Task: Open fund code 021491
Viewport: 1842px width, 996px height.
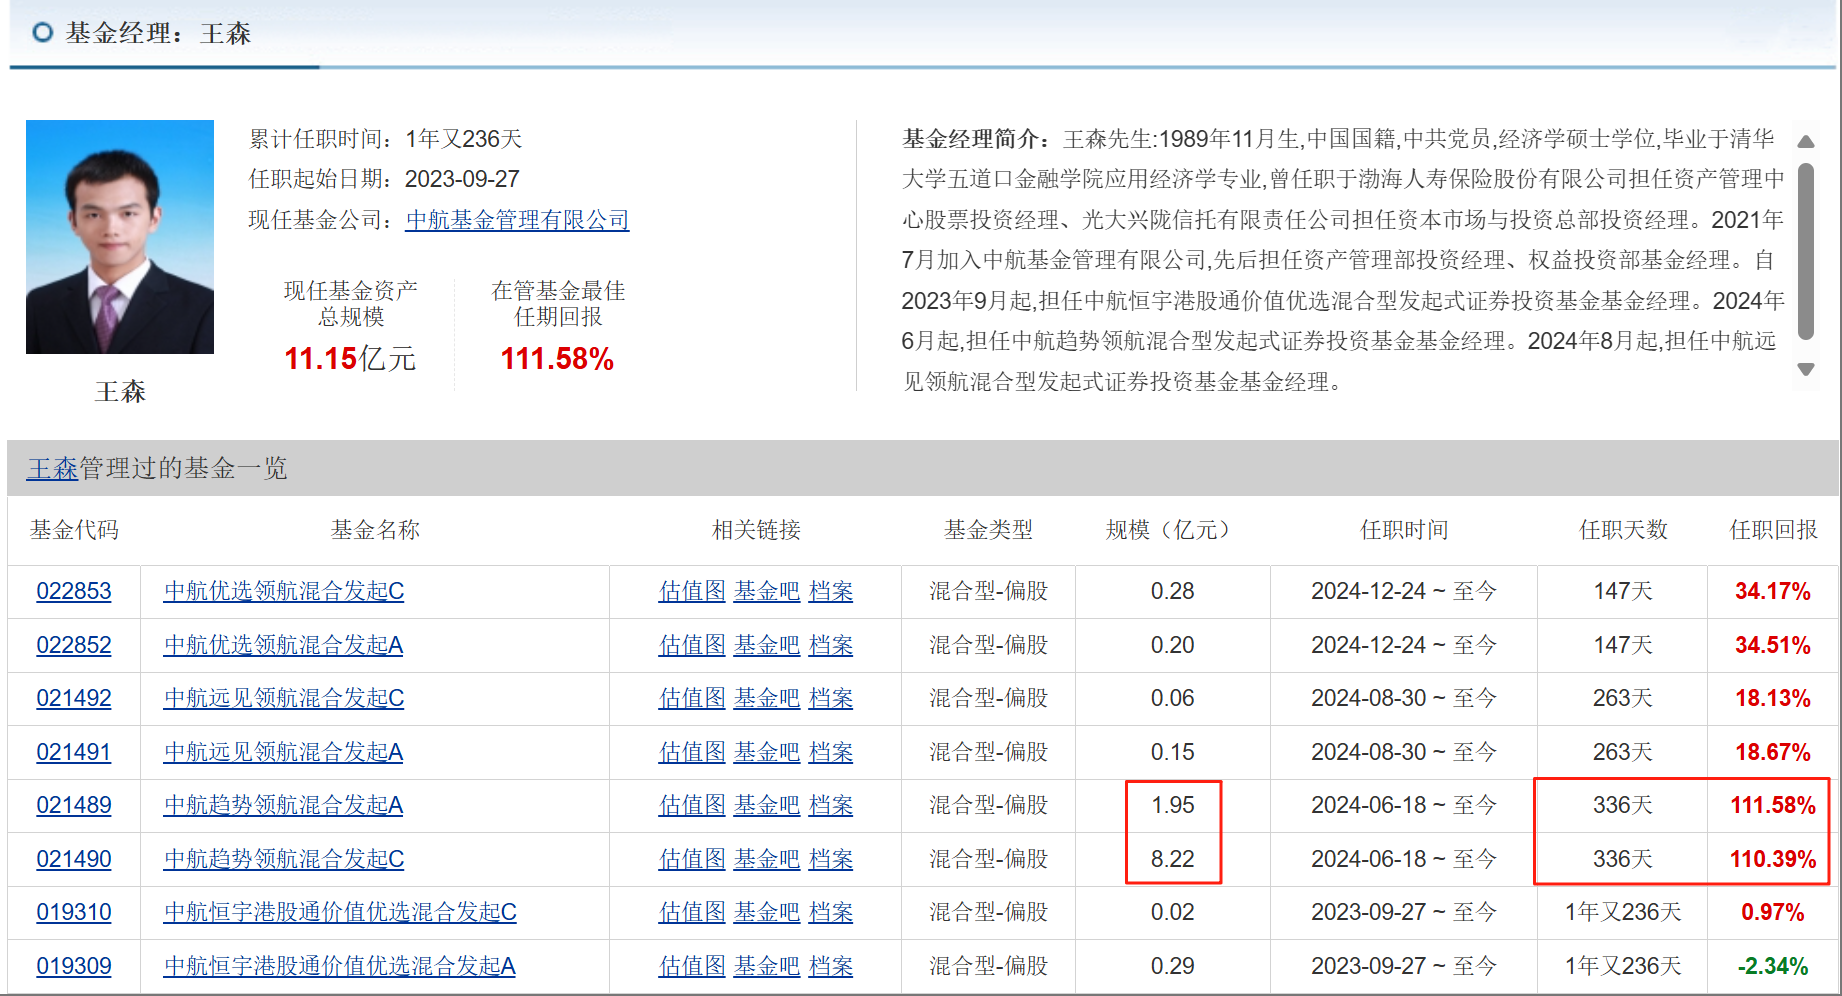Action: click(x=74, y=752)
